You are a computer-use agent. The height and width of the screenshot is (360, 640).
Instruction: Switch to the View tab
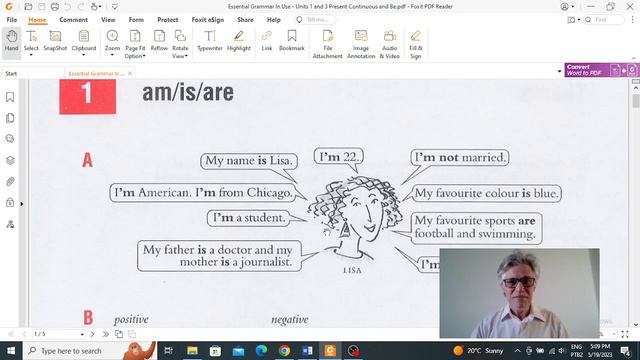point(108,20)
